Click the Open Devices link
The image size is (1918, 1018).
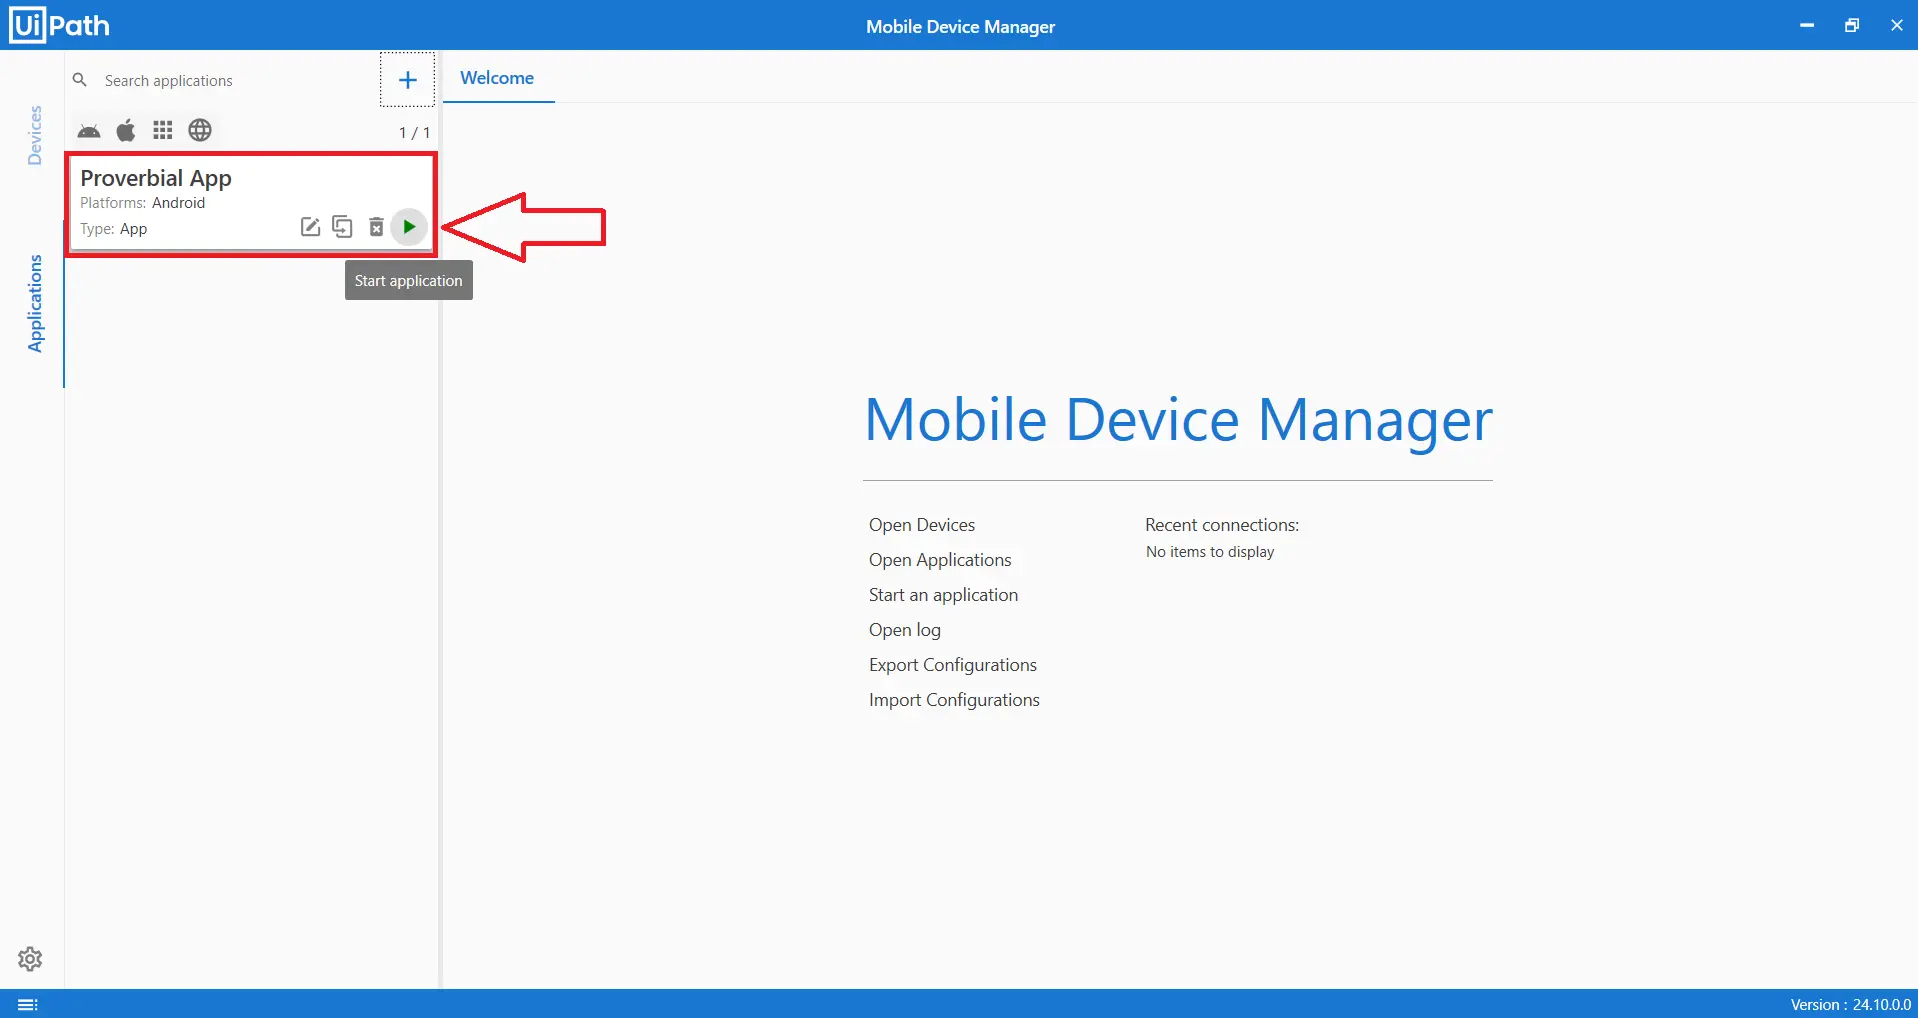(x=921, y=525)
